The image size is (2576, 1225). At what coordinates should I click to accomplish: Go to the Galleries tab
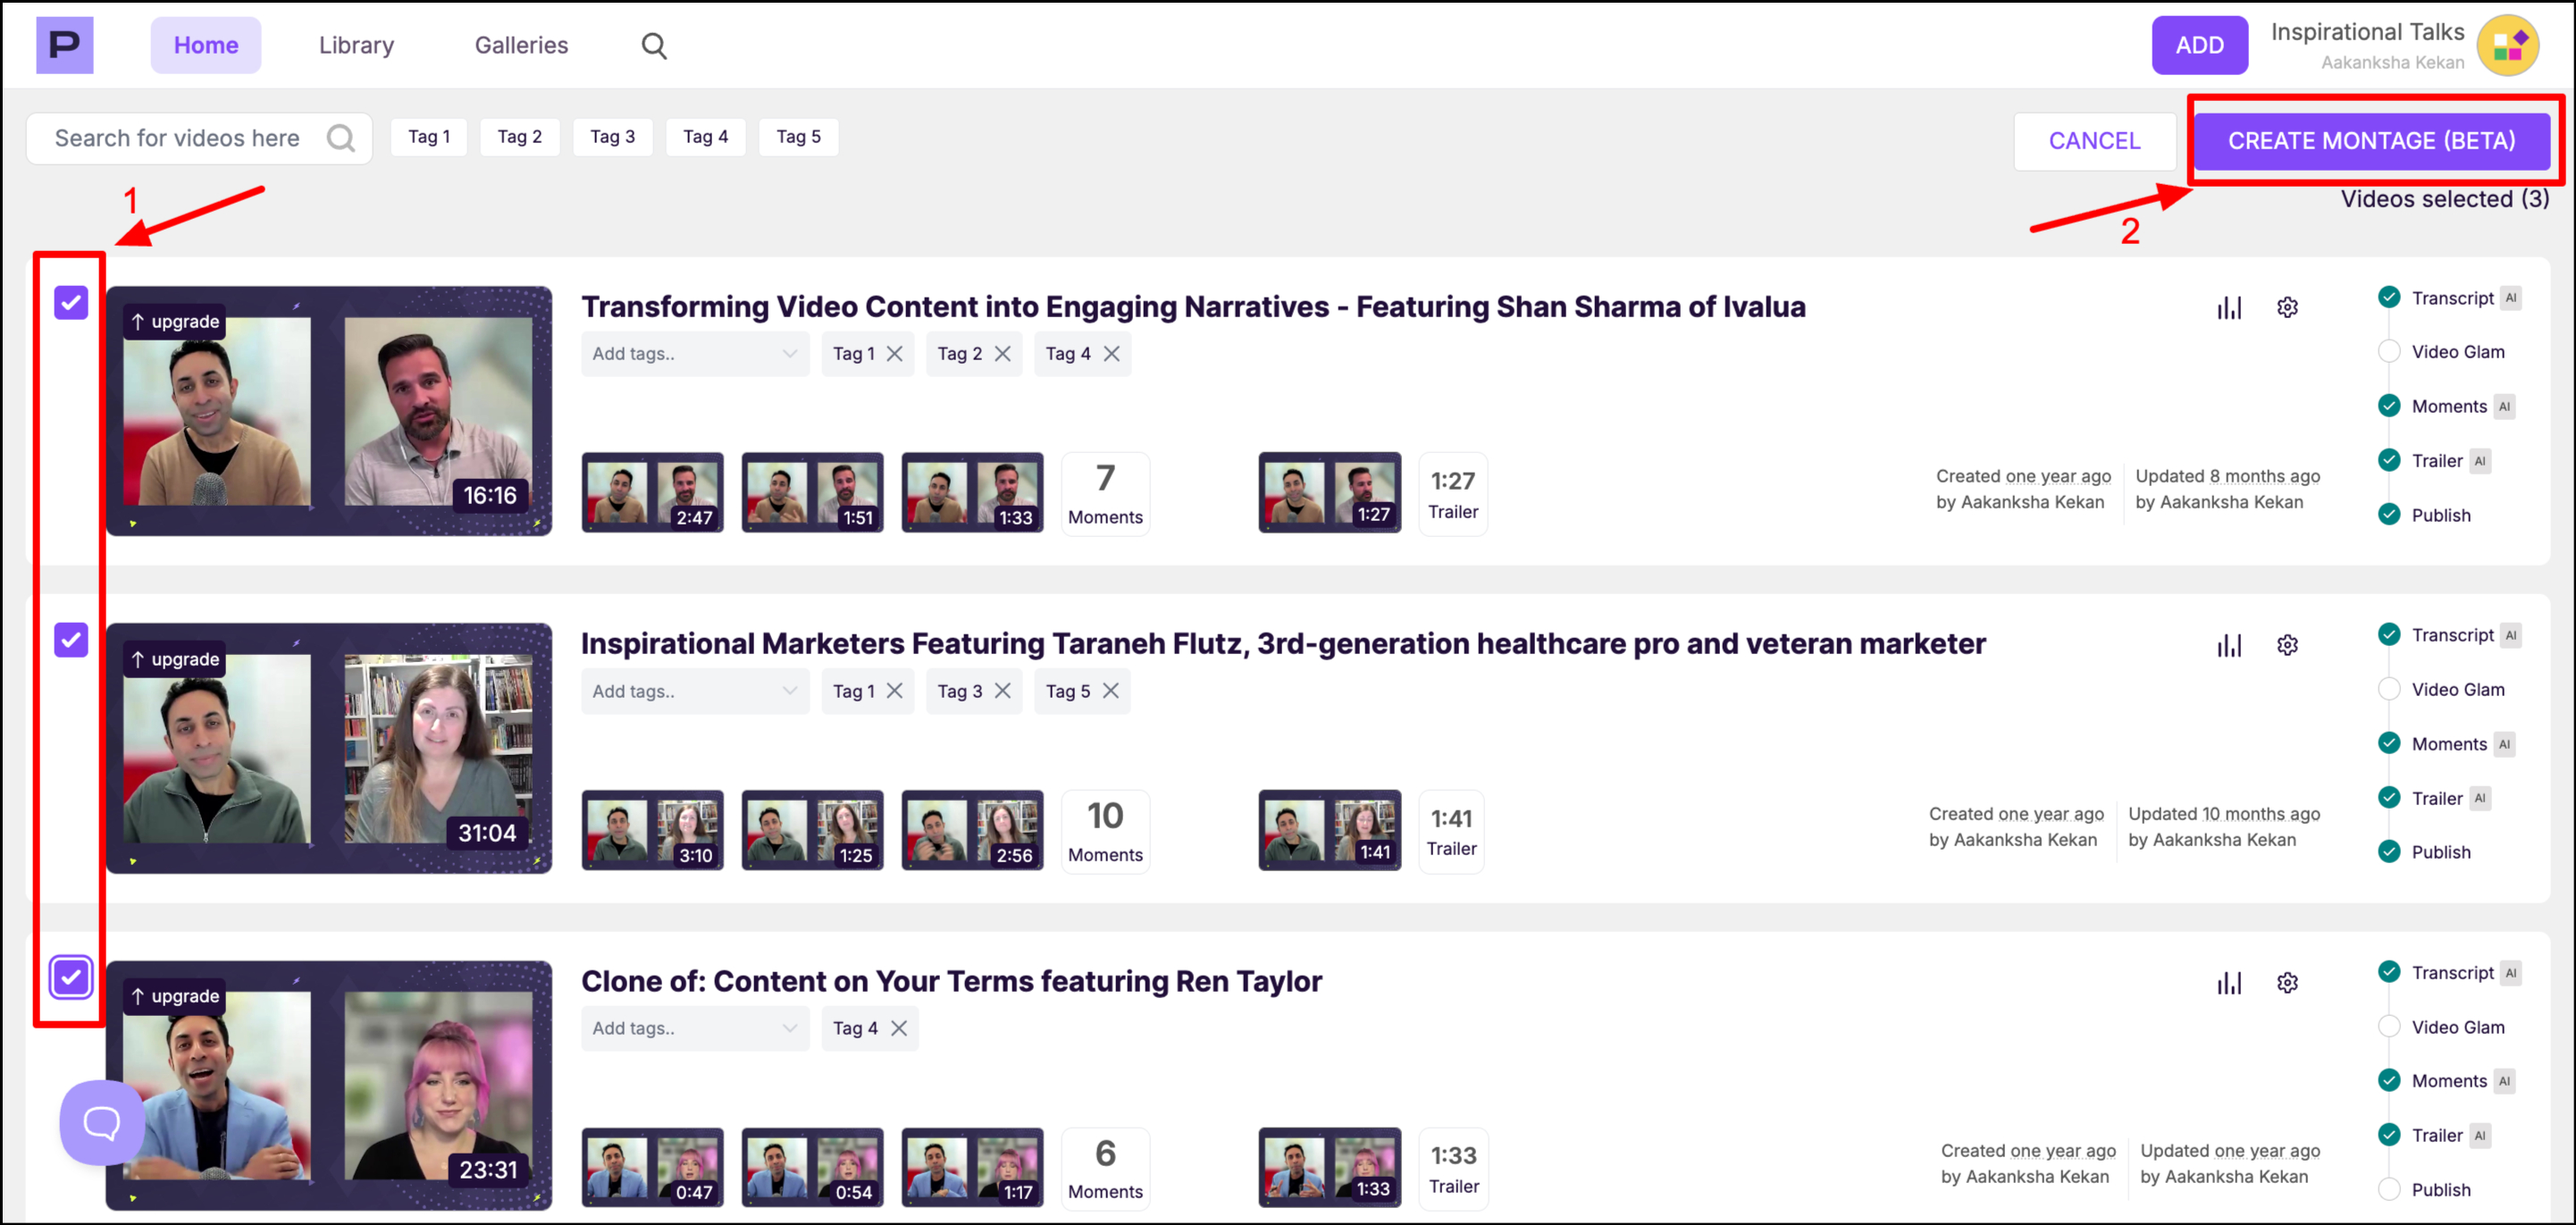click(x=521, y=45)
